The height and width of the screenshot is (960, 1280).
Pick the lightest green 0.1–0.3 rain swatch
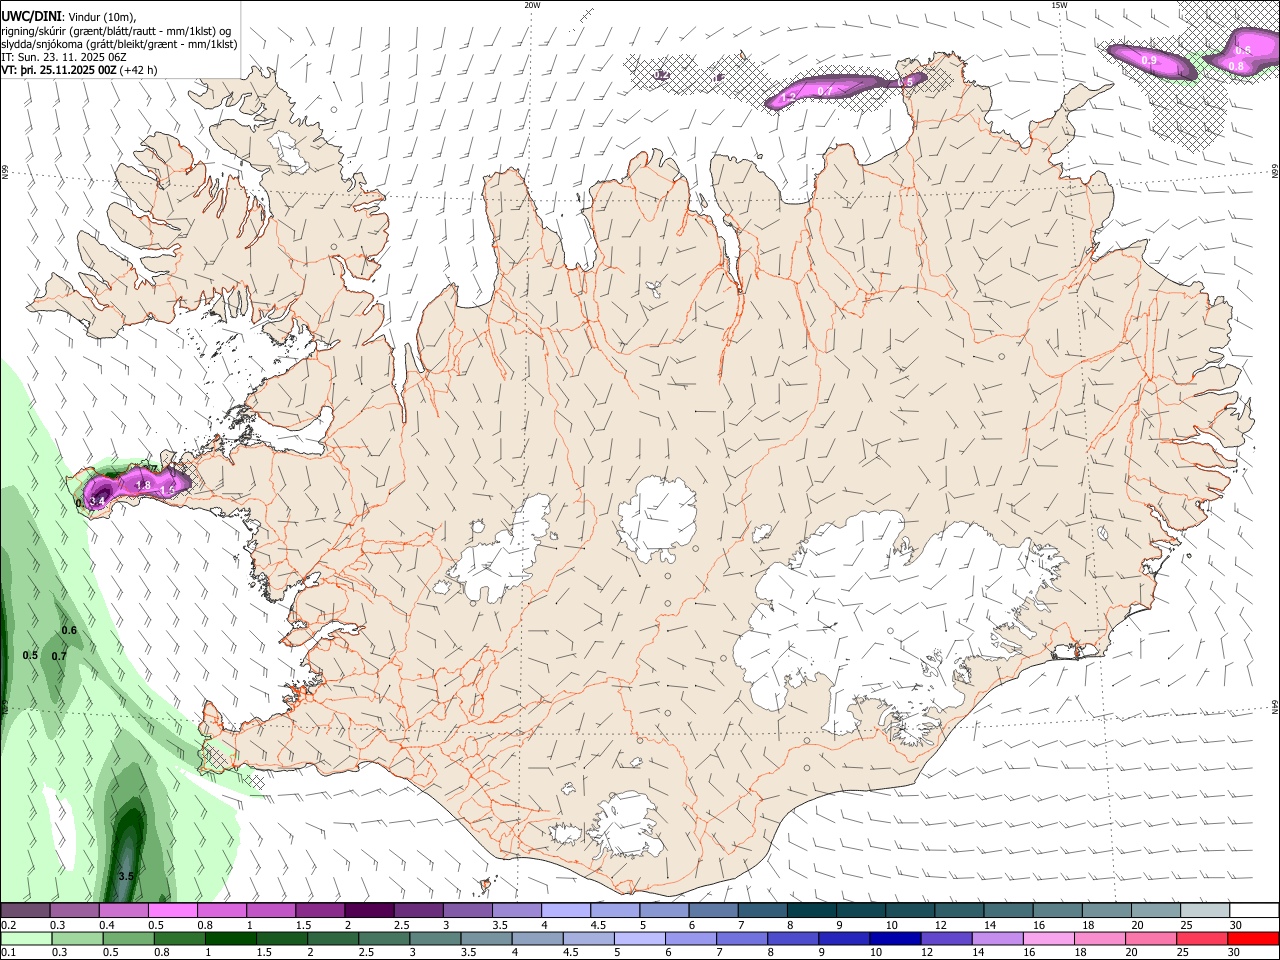25,939
